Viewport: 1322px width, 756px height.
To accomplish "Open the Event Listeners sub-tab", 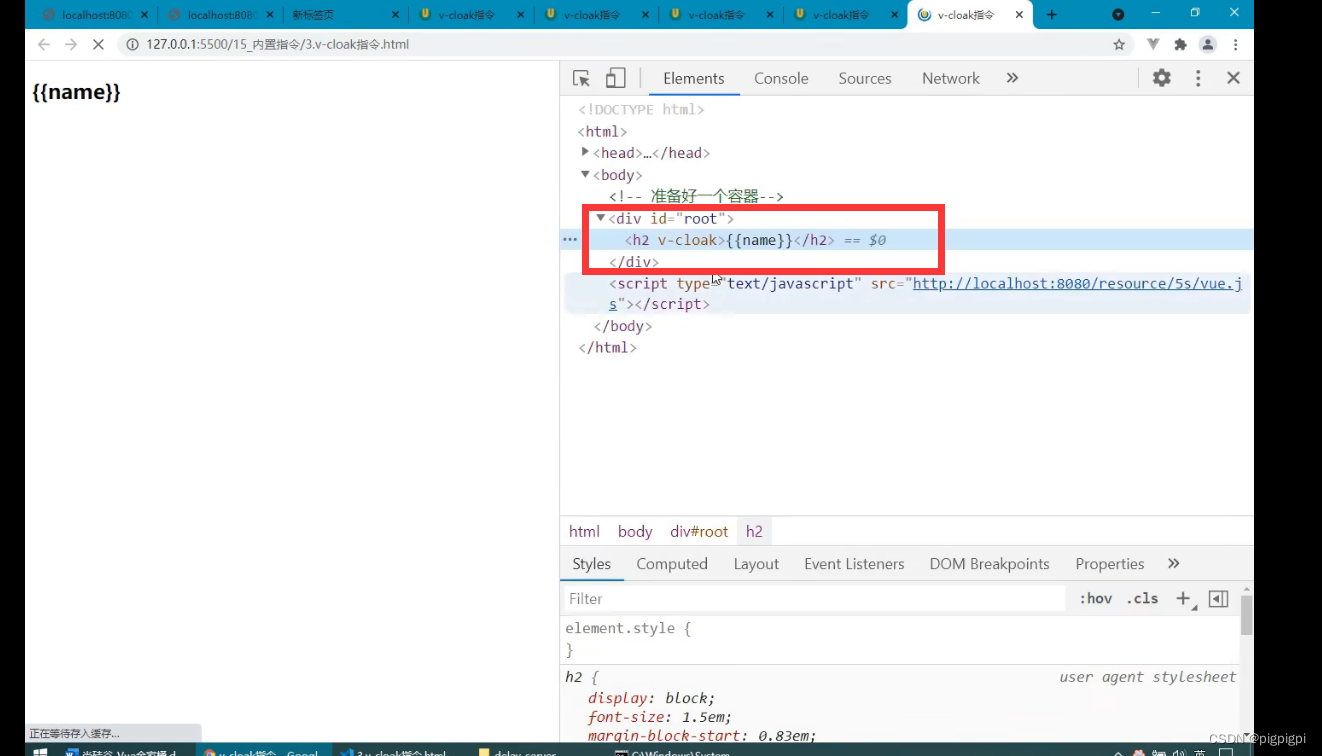I will (x=854, y=564).
